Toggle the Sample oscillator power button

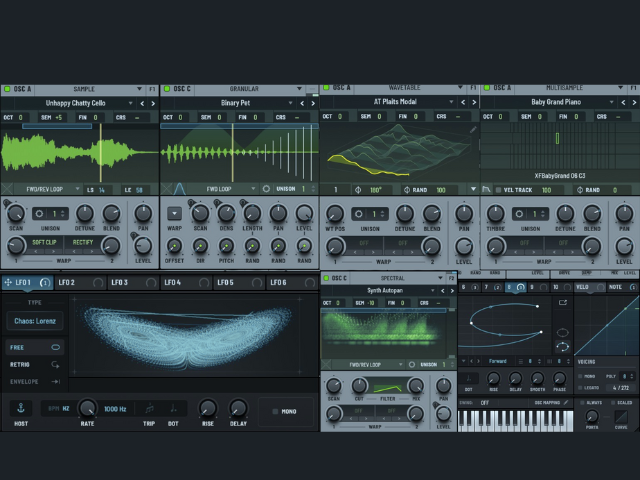6,89
